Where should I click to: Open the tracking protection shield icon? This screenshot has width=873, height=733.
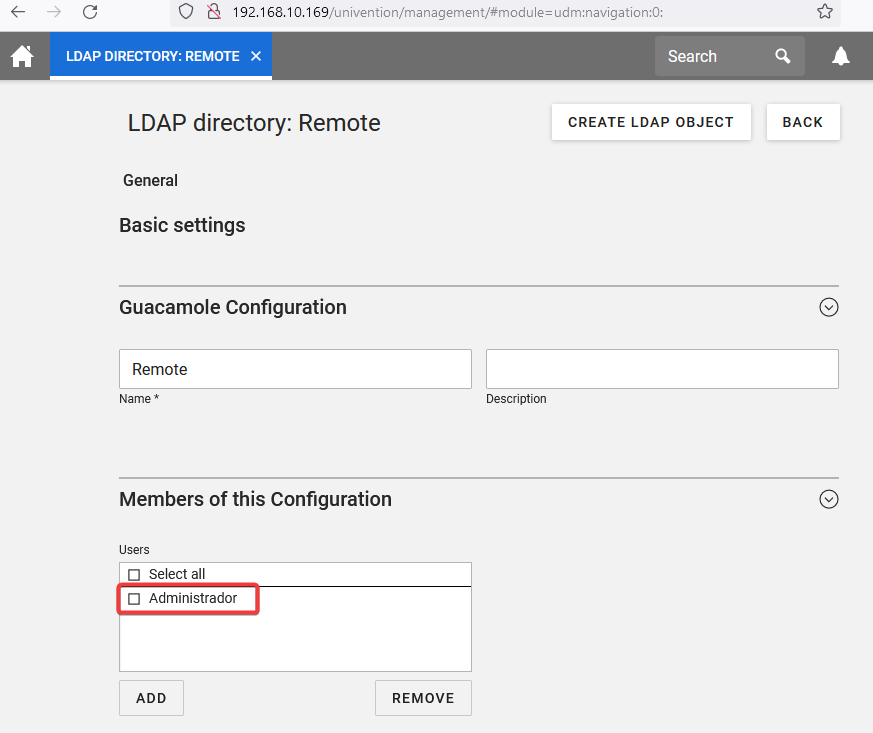[x=186, y=12]
